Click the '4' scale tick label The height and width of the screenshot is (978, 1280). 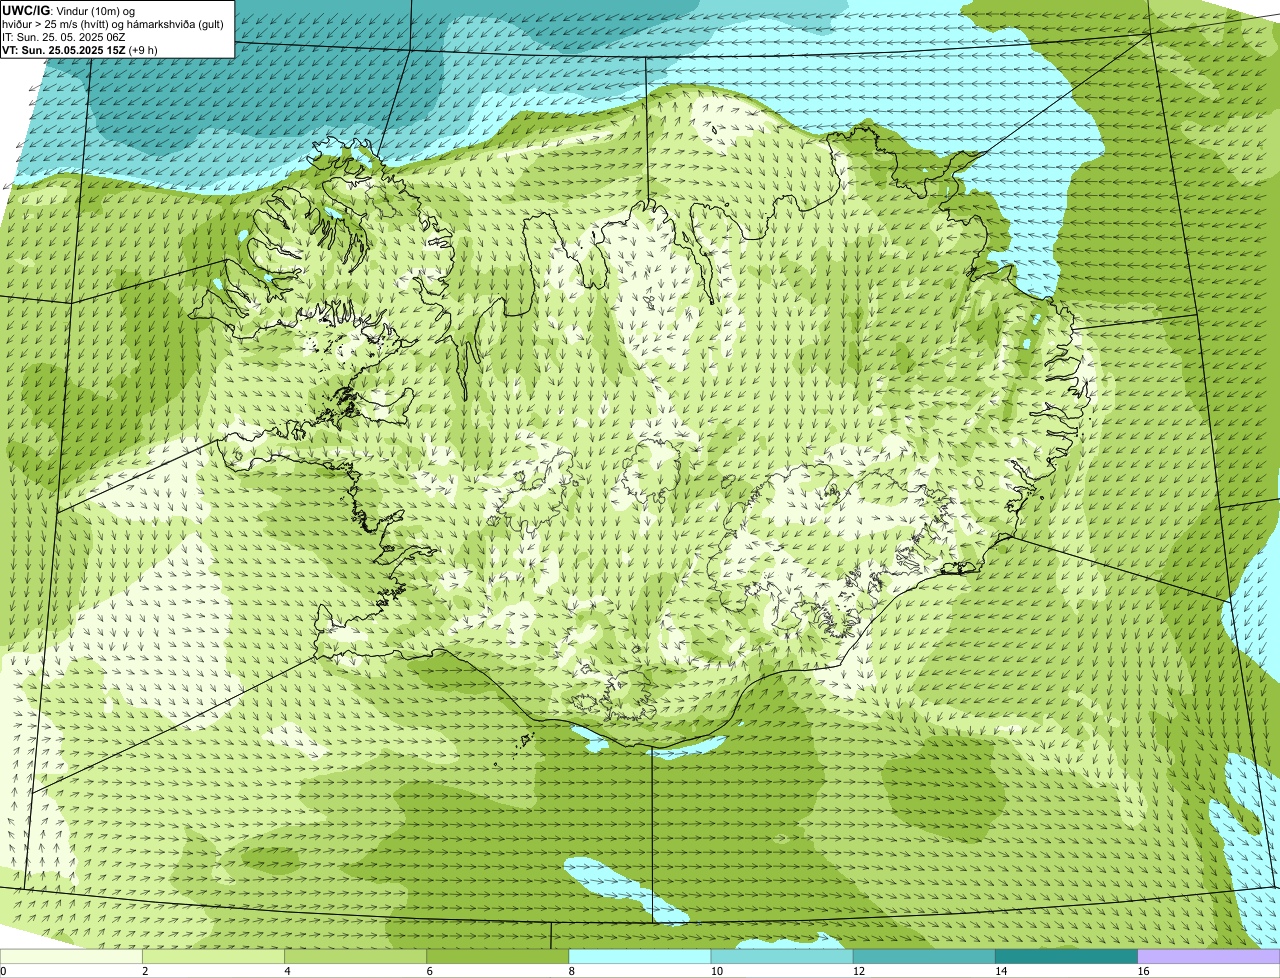click(287, 971)
